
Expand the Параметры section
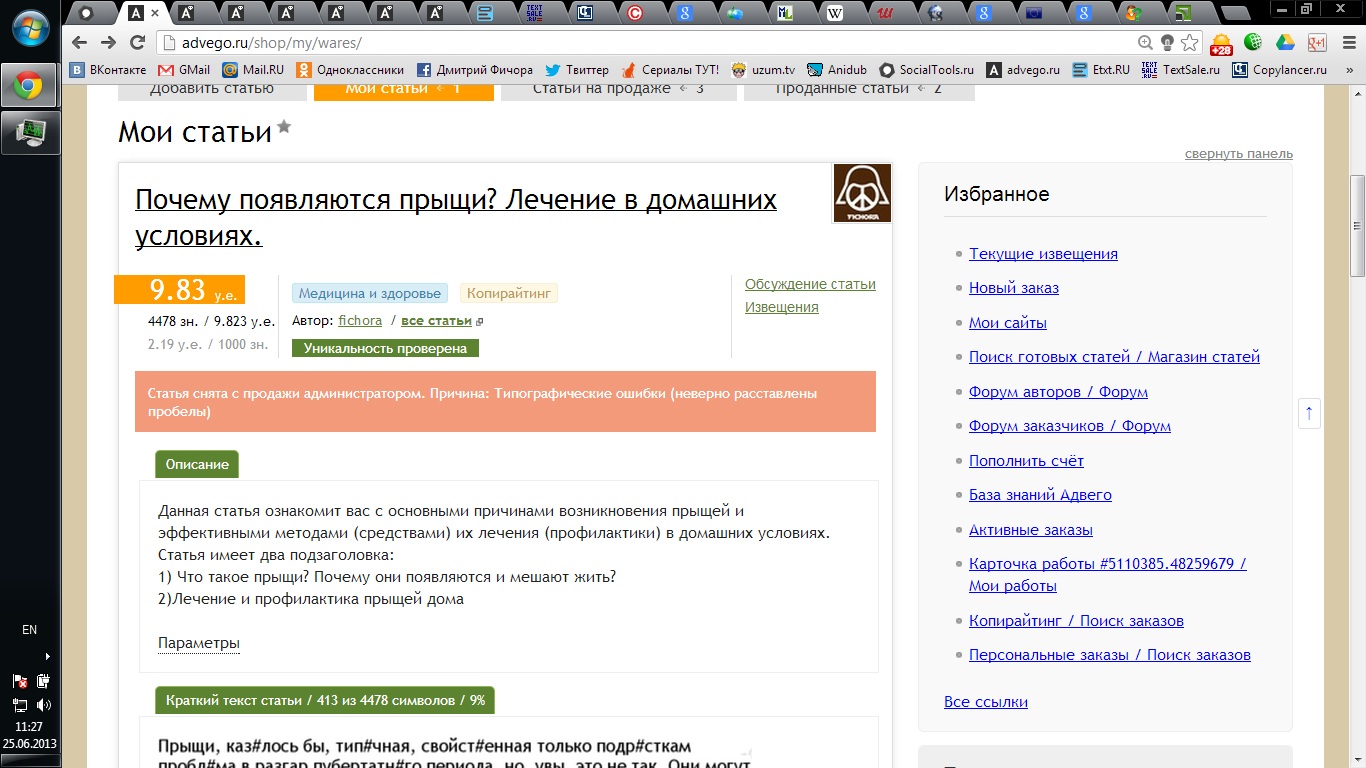[199, 643]
